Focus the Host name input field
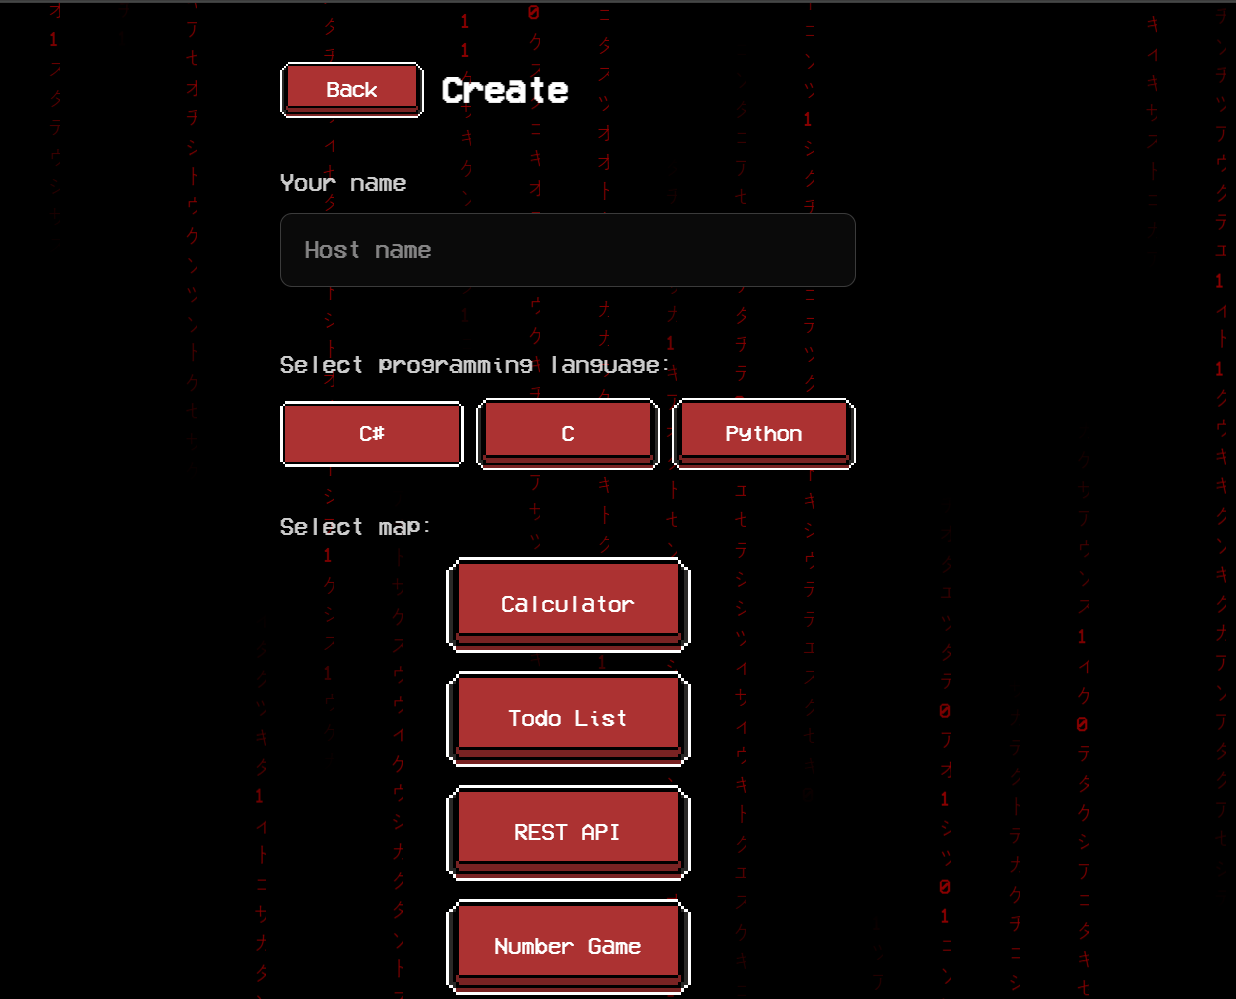 [568, 250]
